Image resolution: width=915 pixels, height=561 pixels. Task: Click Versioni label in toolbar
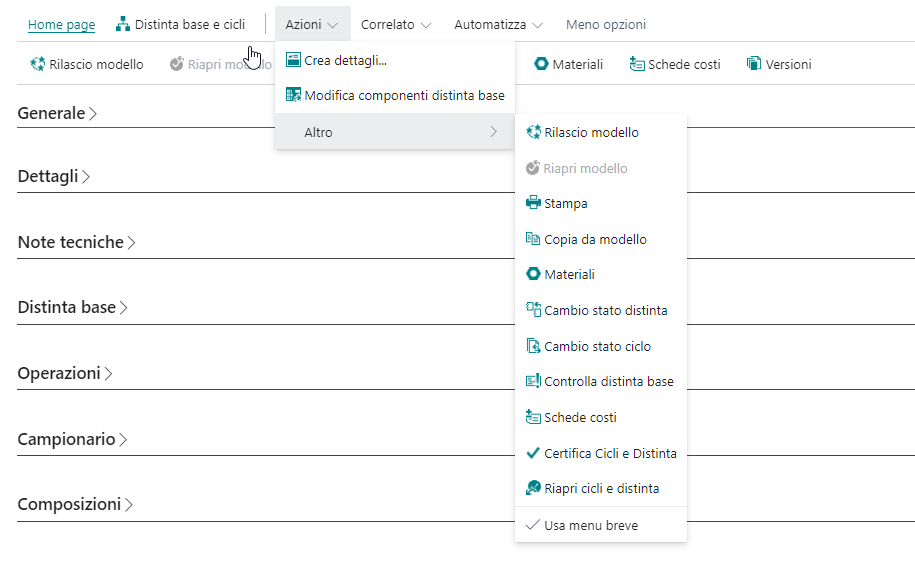(788, 64)
